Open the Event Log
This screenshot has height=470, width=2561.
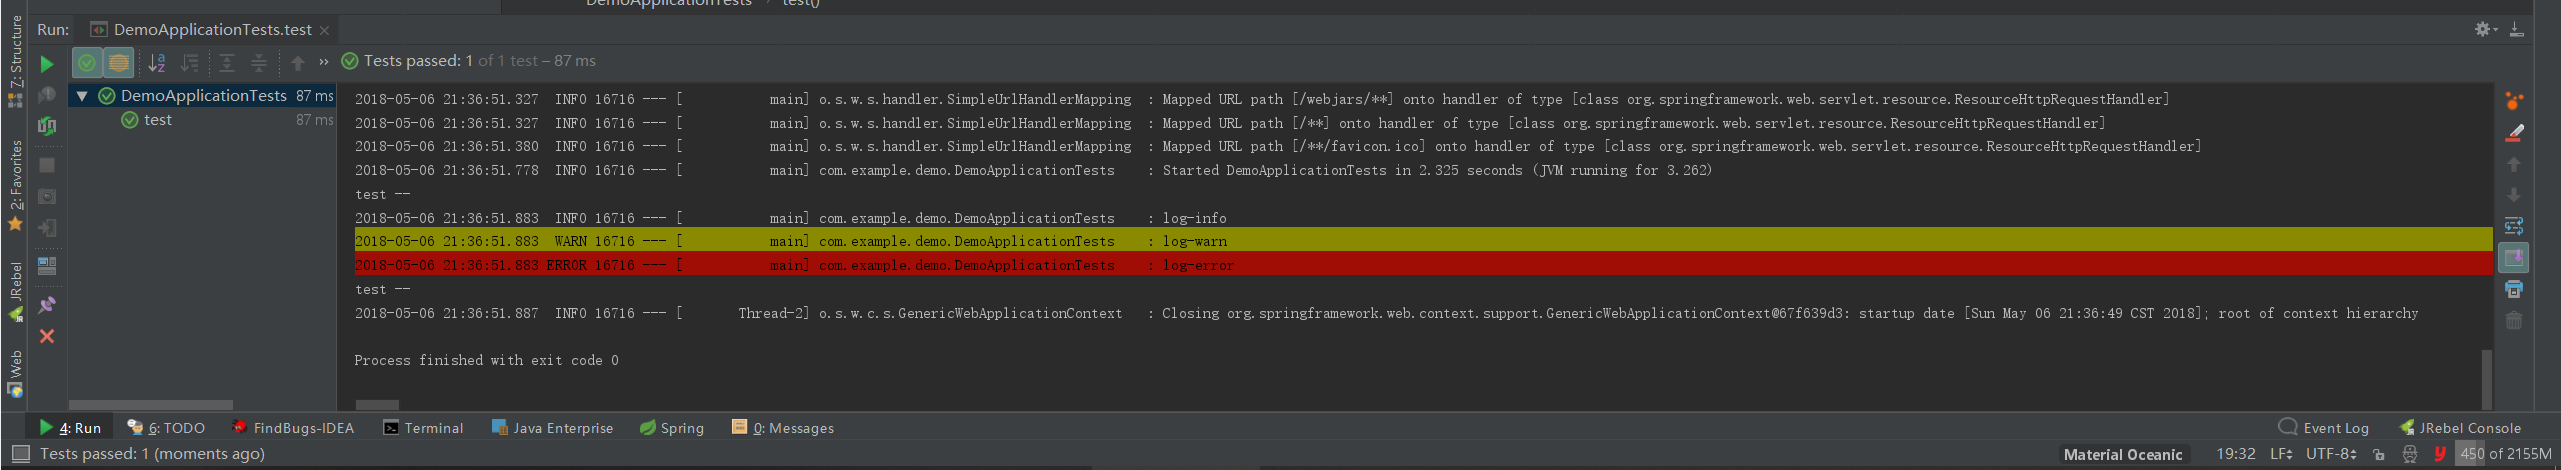[2324, 428]
